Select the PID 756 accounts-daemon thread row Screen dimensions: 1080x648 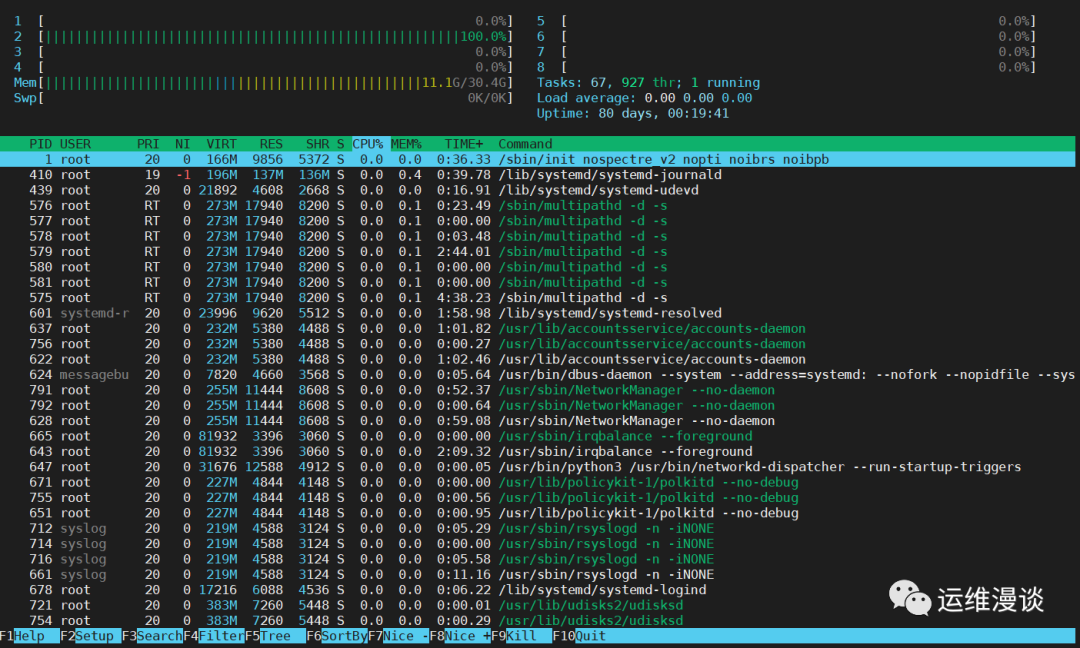(x=537, y=344)
